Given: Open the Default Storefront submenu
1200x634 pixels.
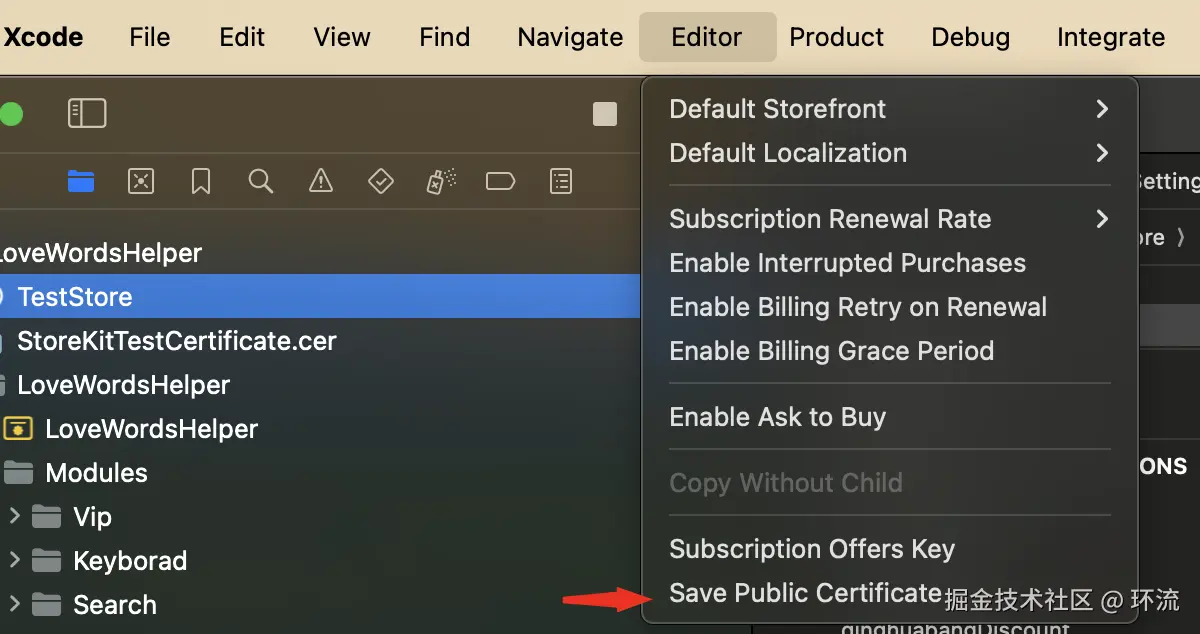Looking at the screenshot, I should (x=890, y=109).
